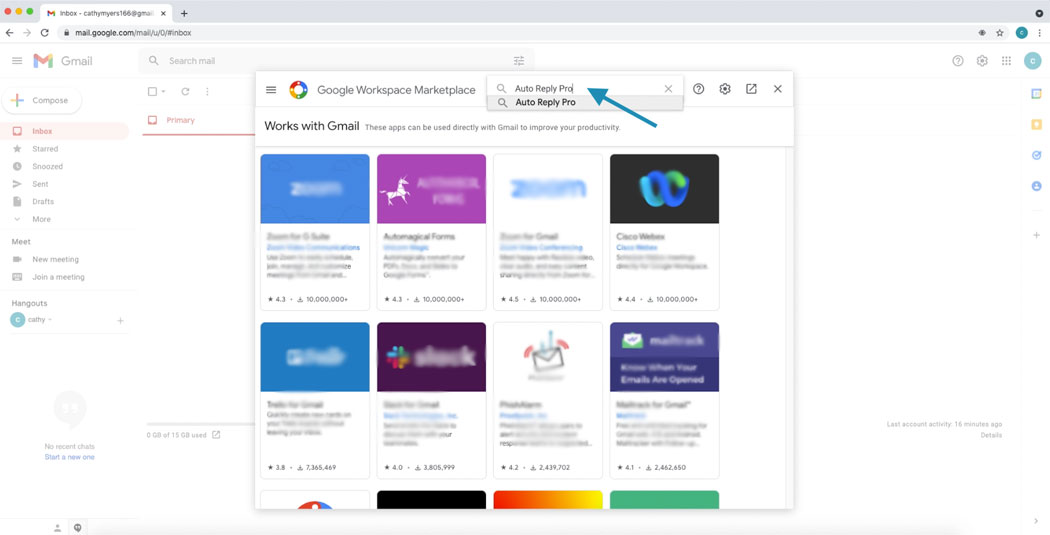Refresh inbox icon
Screen dimensions: 1050x535
click(x=185, y=92)
